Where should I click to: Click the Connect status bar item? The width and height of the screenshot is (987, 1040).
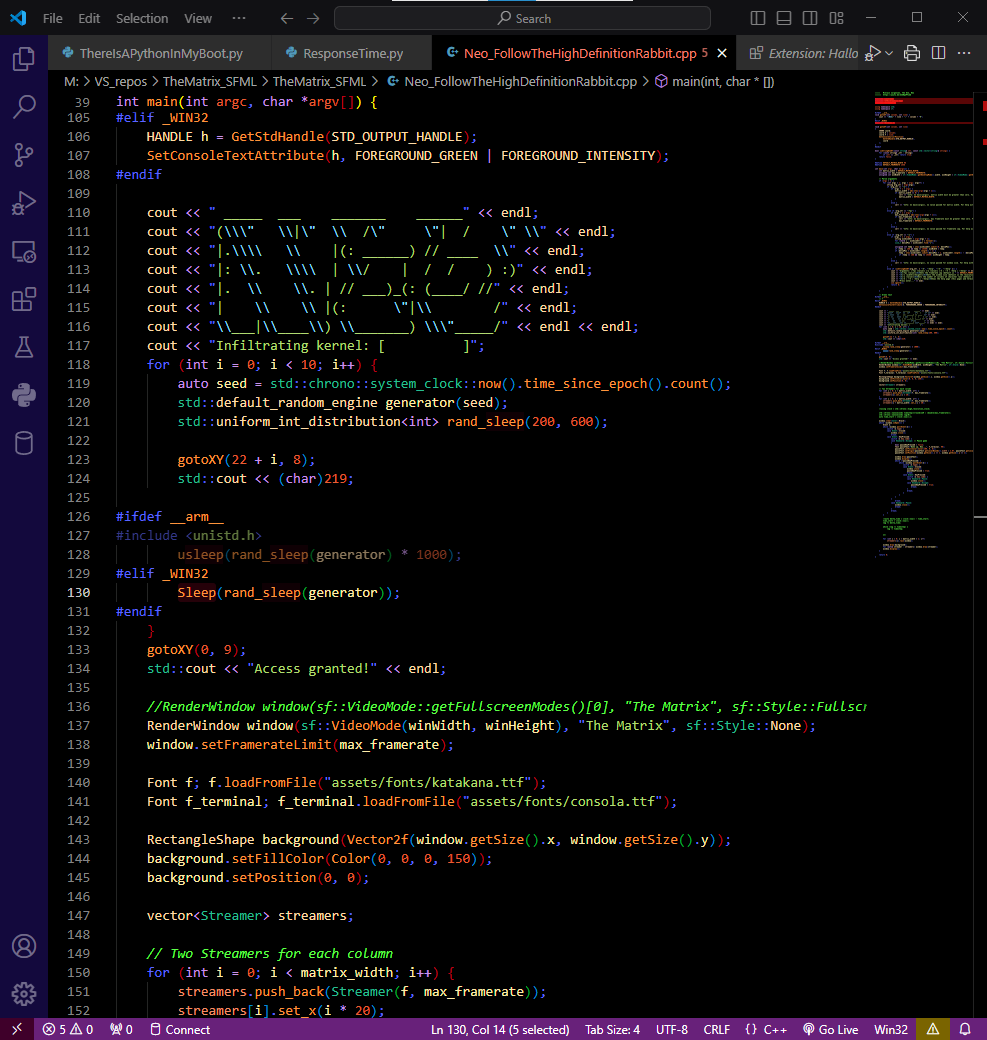[180, 1029]
